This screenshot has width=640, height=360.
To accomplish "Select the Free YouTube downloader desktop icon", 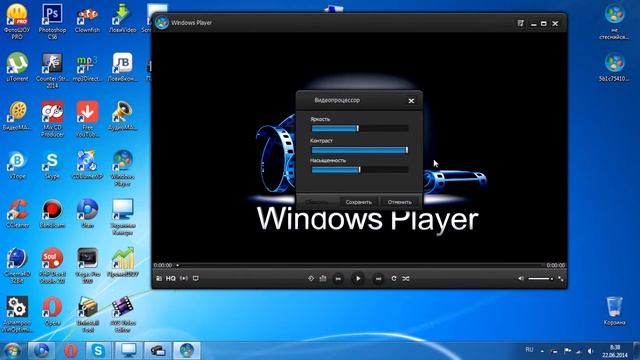I will click(x=87, y=119).
